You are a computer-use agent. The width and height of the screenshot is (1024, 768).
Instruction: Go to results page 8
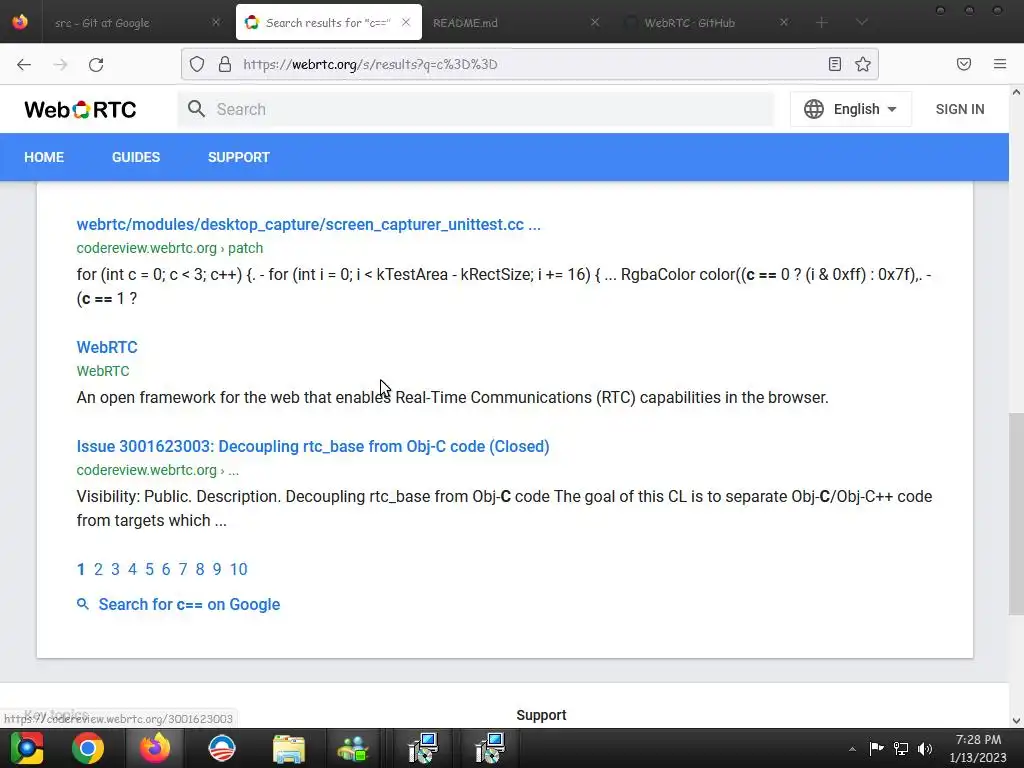point(200,569)
